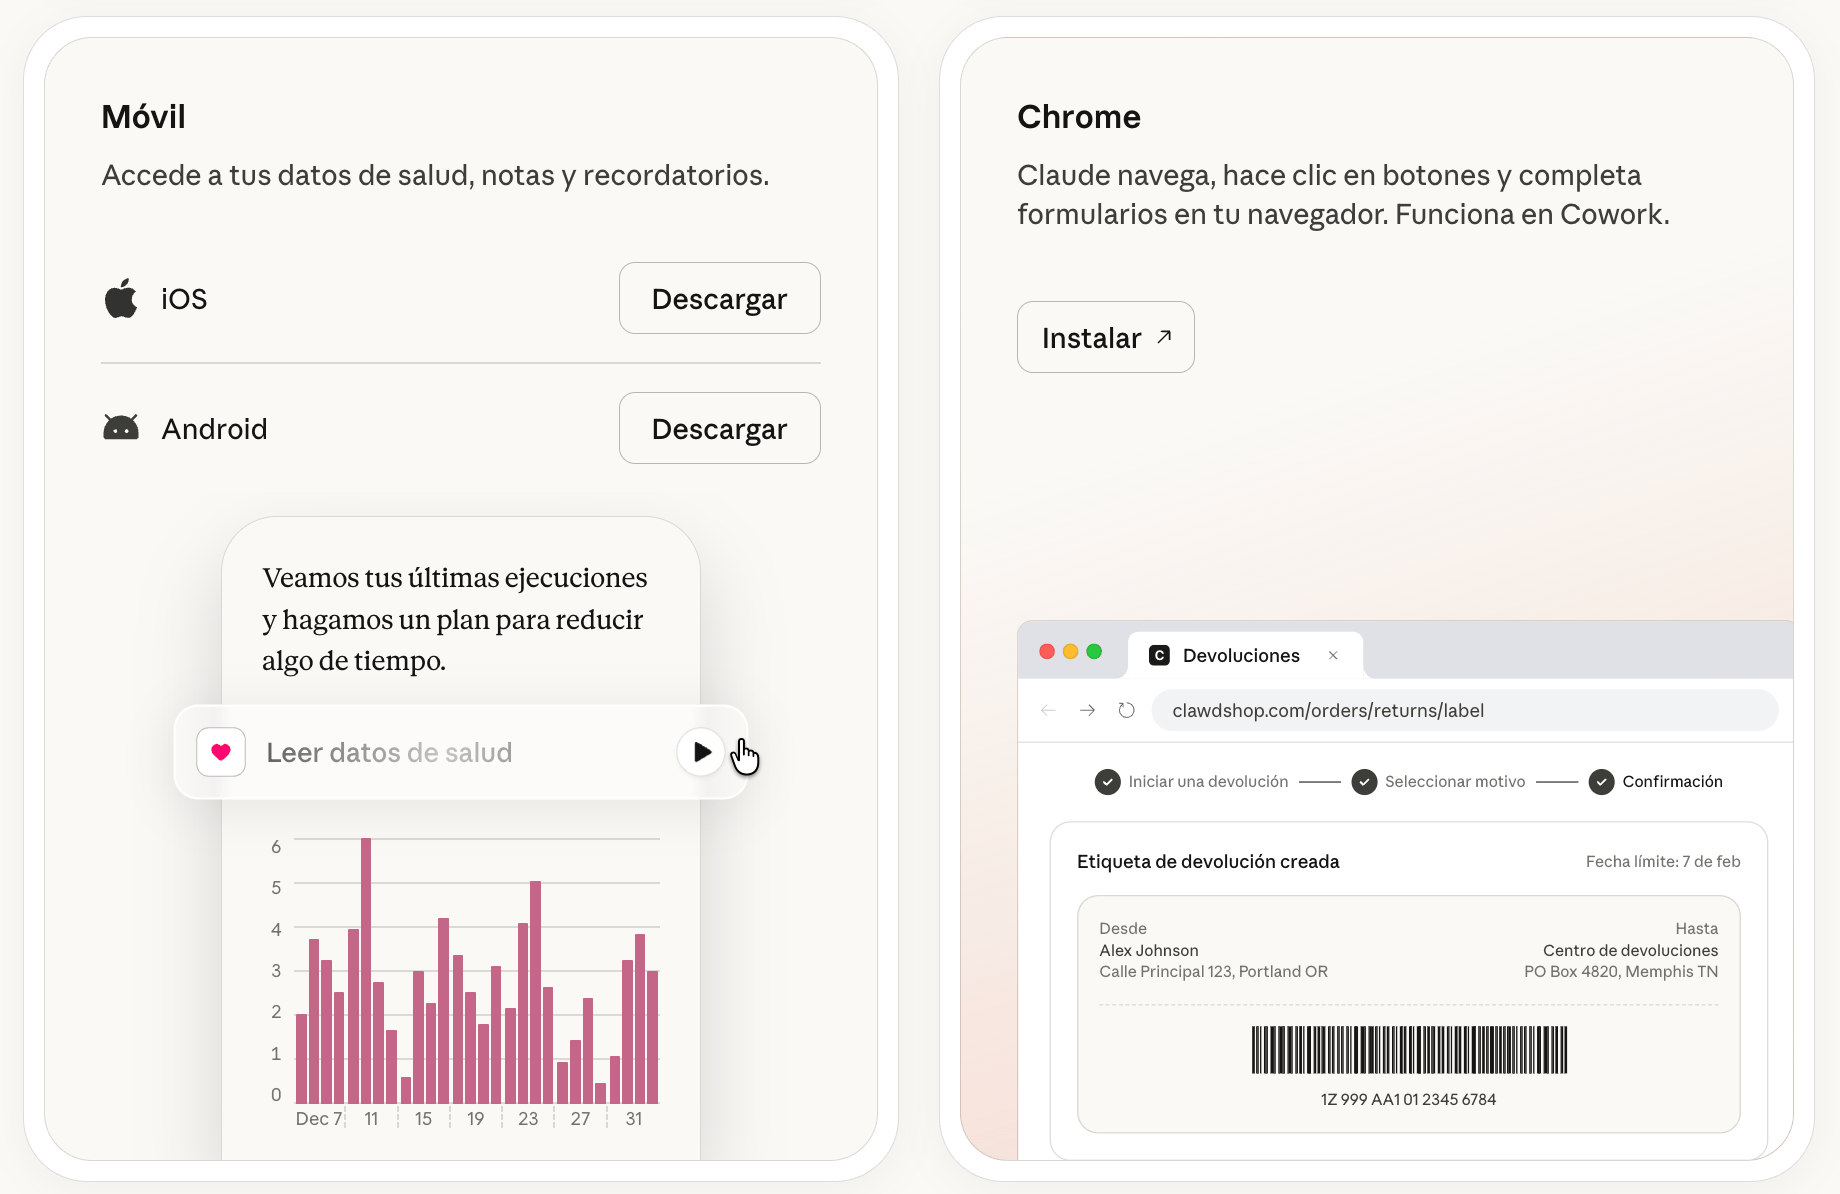Click the 'Dec 7' chart axis label
The width and height of the screenshot is (1840, 1194).
coord(319,1119)
